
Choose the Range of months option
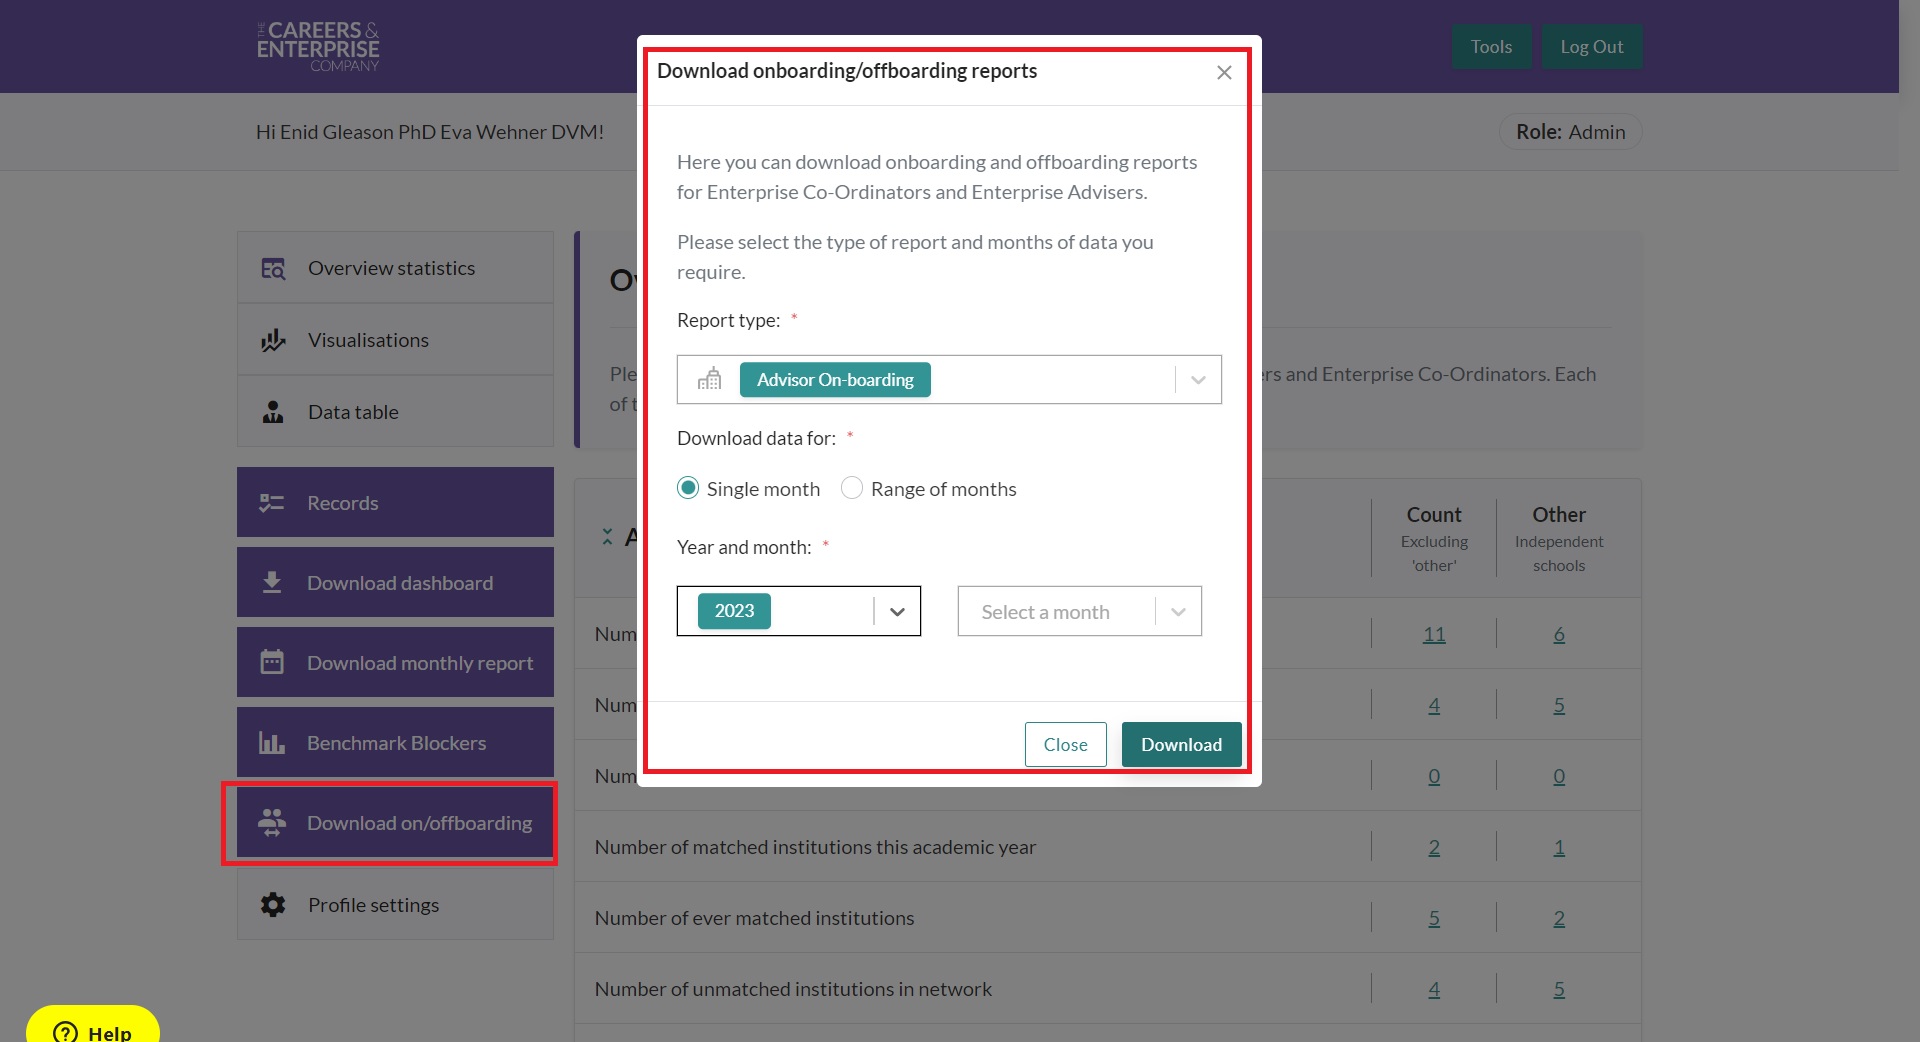852,489
